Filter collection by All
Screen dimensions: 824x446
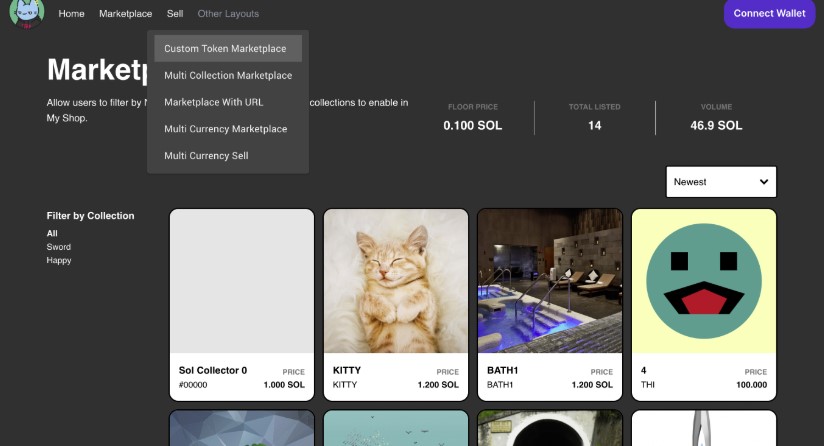pyautogui.click(x=52, y=233)
